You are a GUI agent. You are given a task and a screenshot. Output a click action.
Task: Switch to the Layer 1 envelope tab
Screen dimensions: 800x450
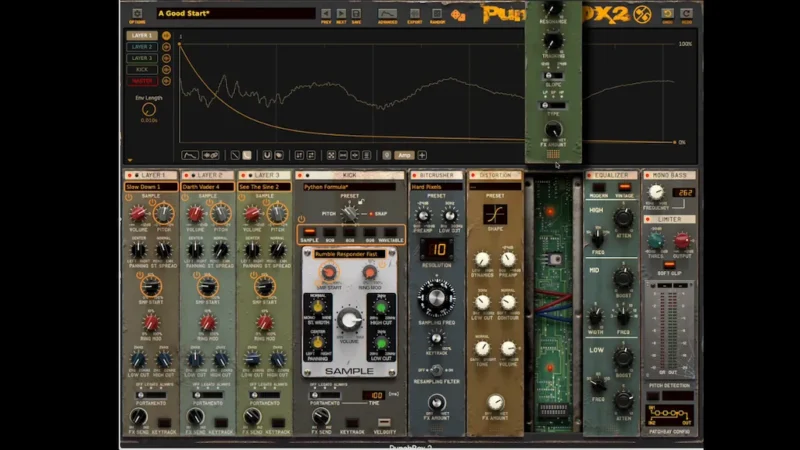coord(142,36)
